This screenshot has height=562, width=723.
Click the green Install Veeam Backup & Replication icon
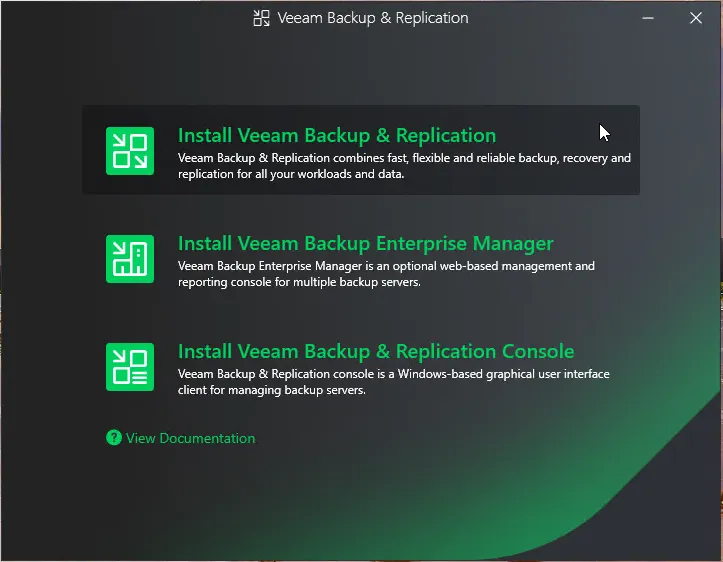click(130, 151)
